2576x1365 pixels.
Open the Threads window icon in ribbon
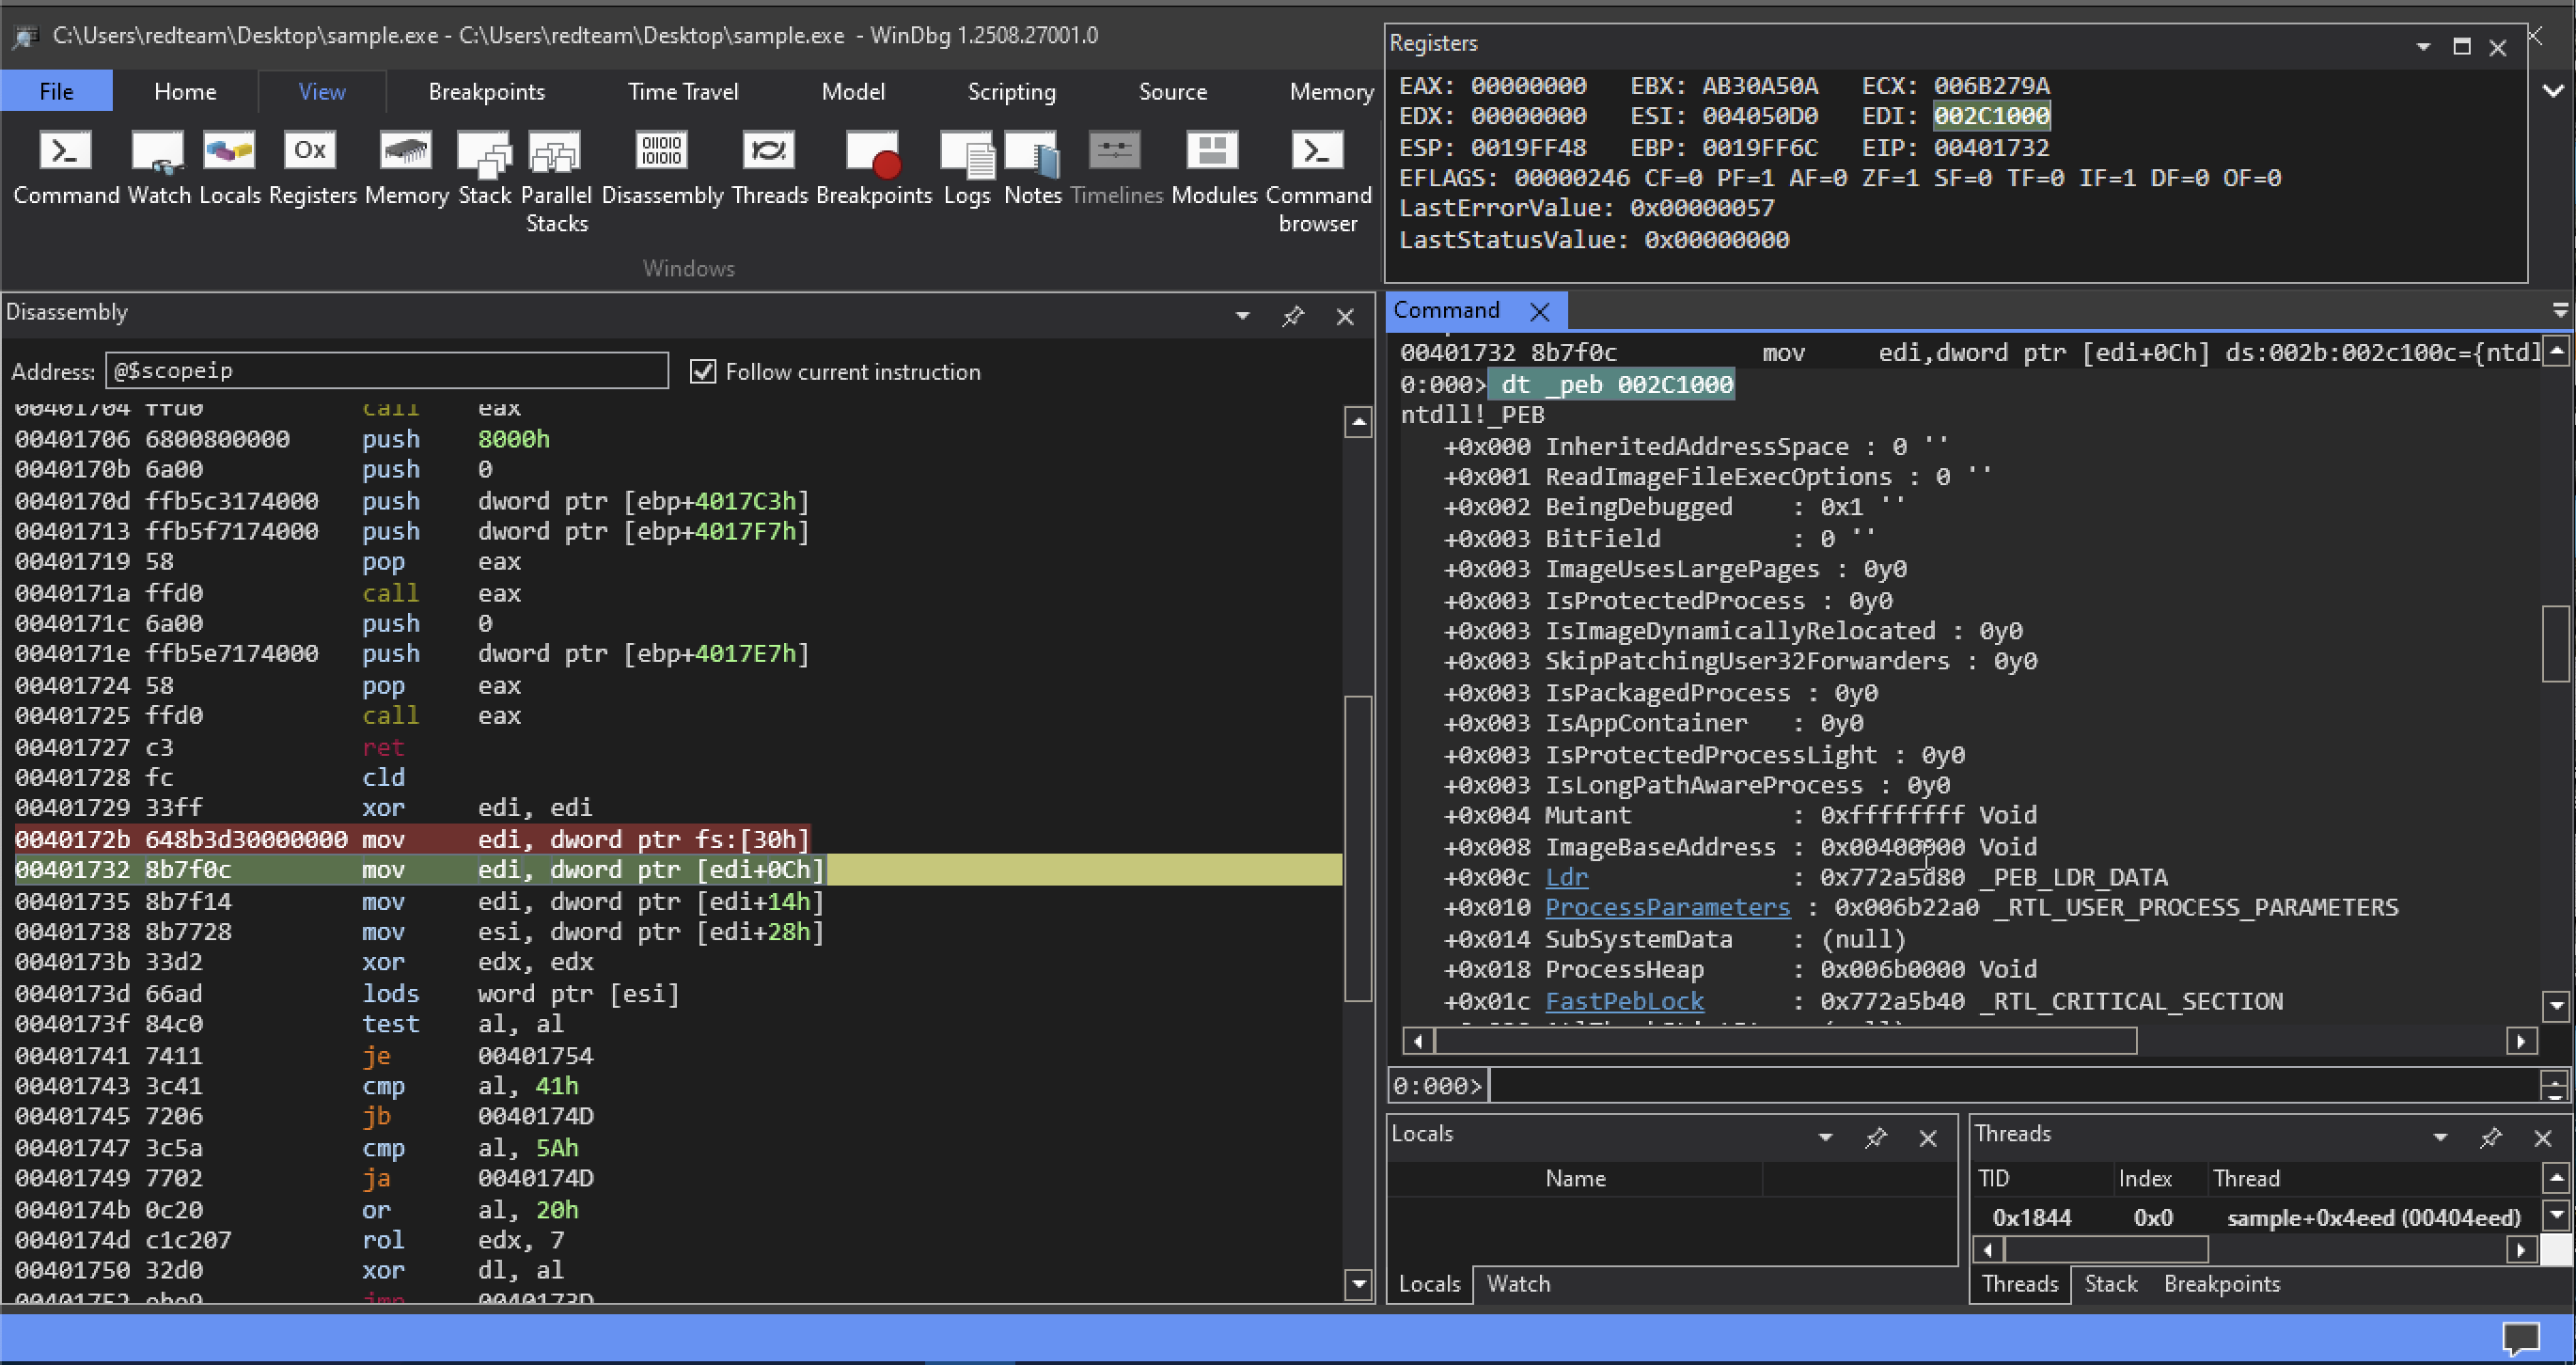769,168
